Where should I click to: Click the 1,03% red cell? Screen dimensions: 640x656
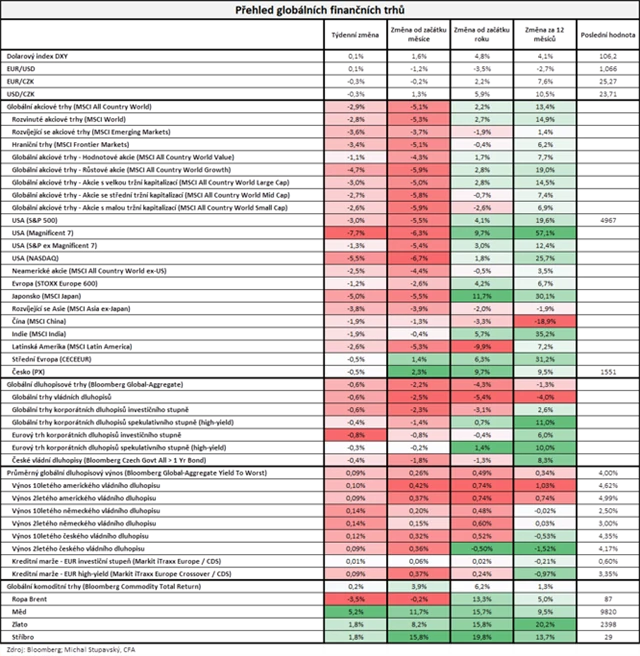(x=545, y=485)
